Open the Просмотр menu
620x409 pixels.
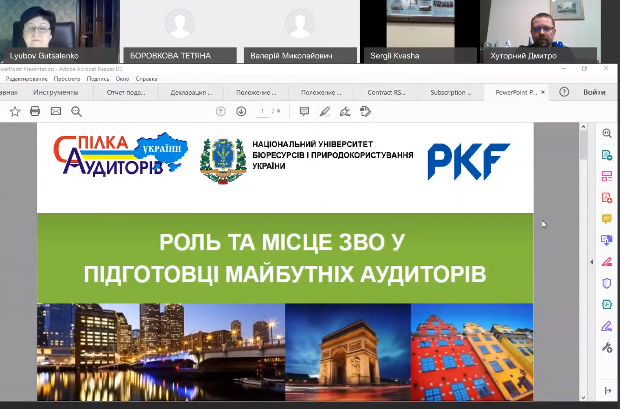(67, 79)
